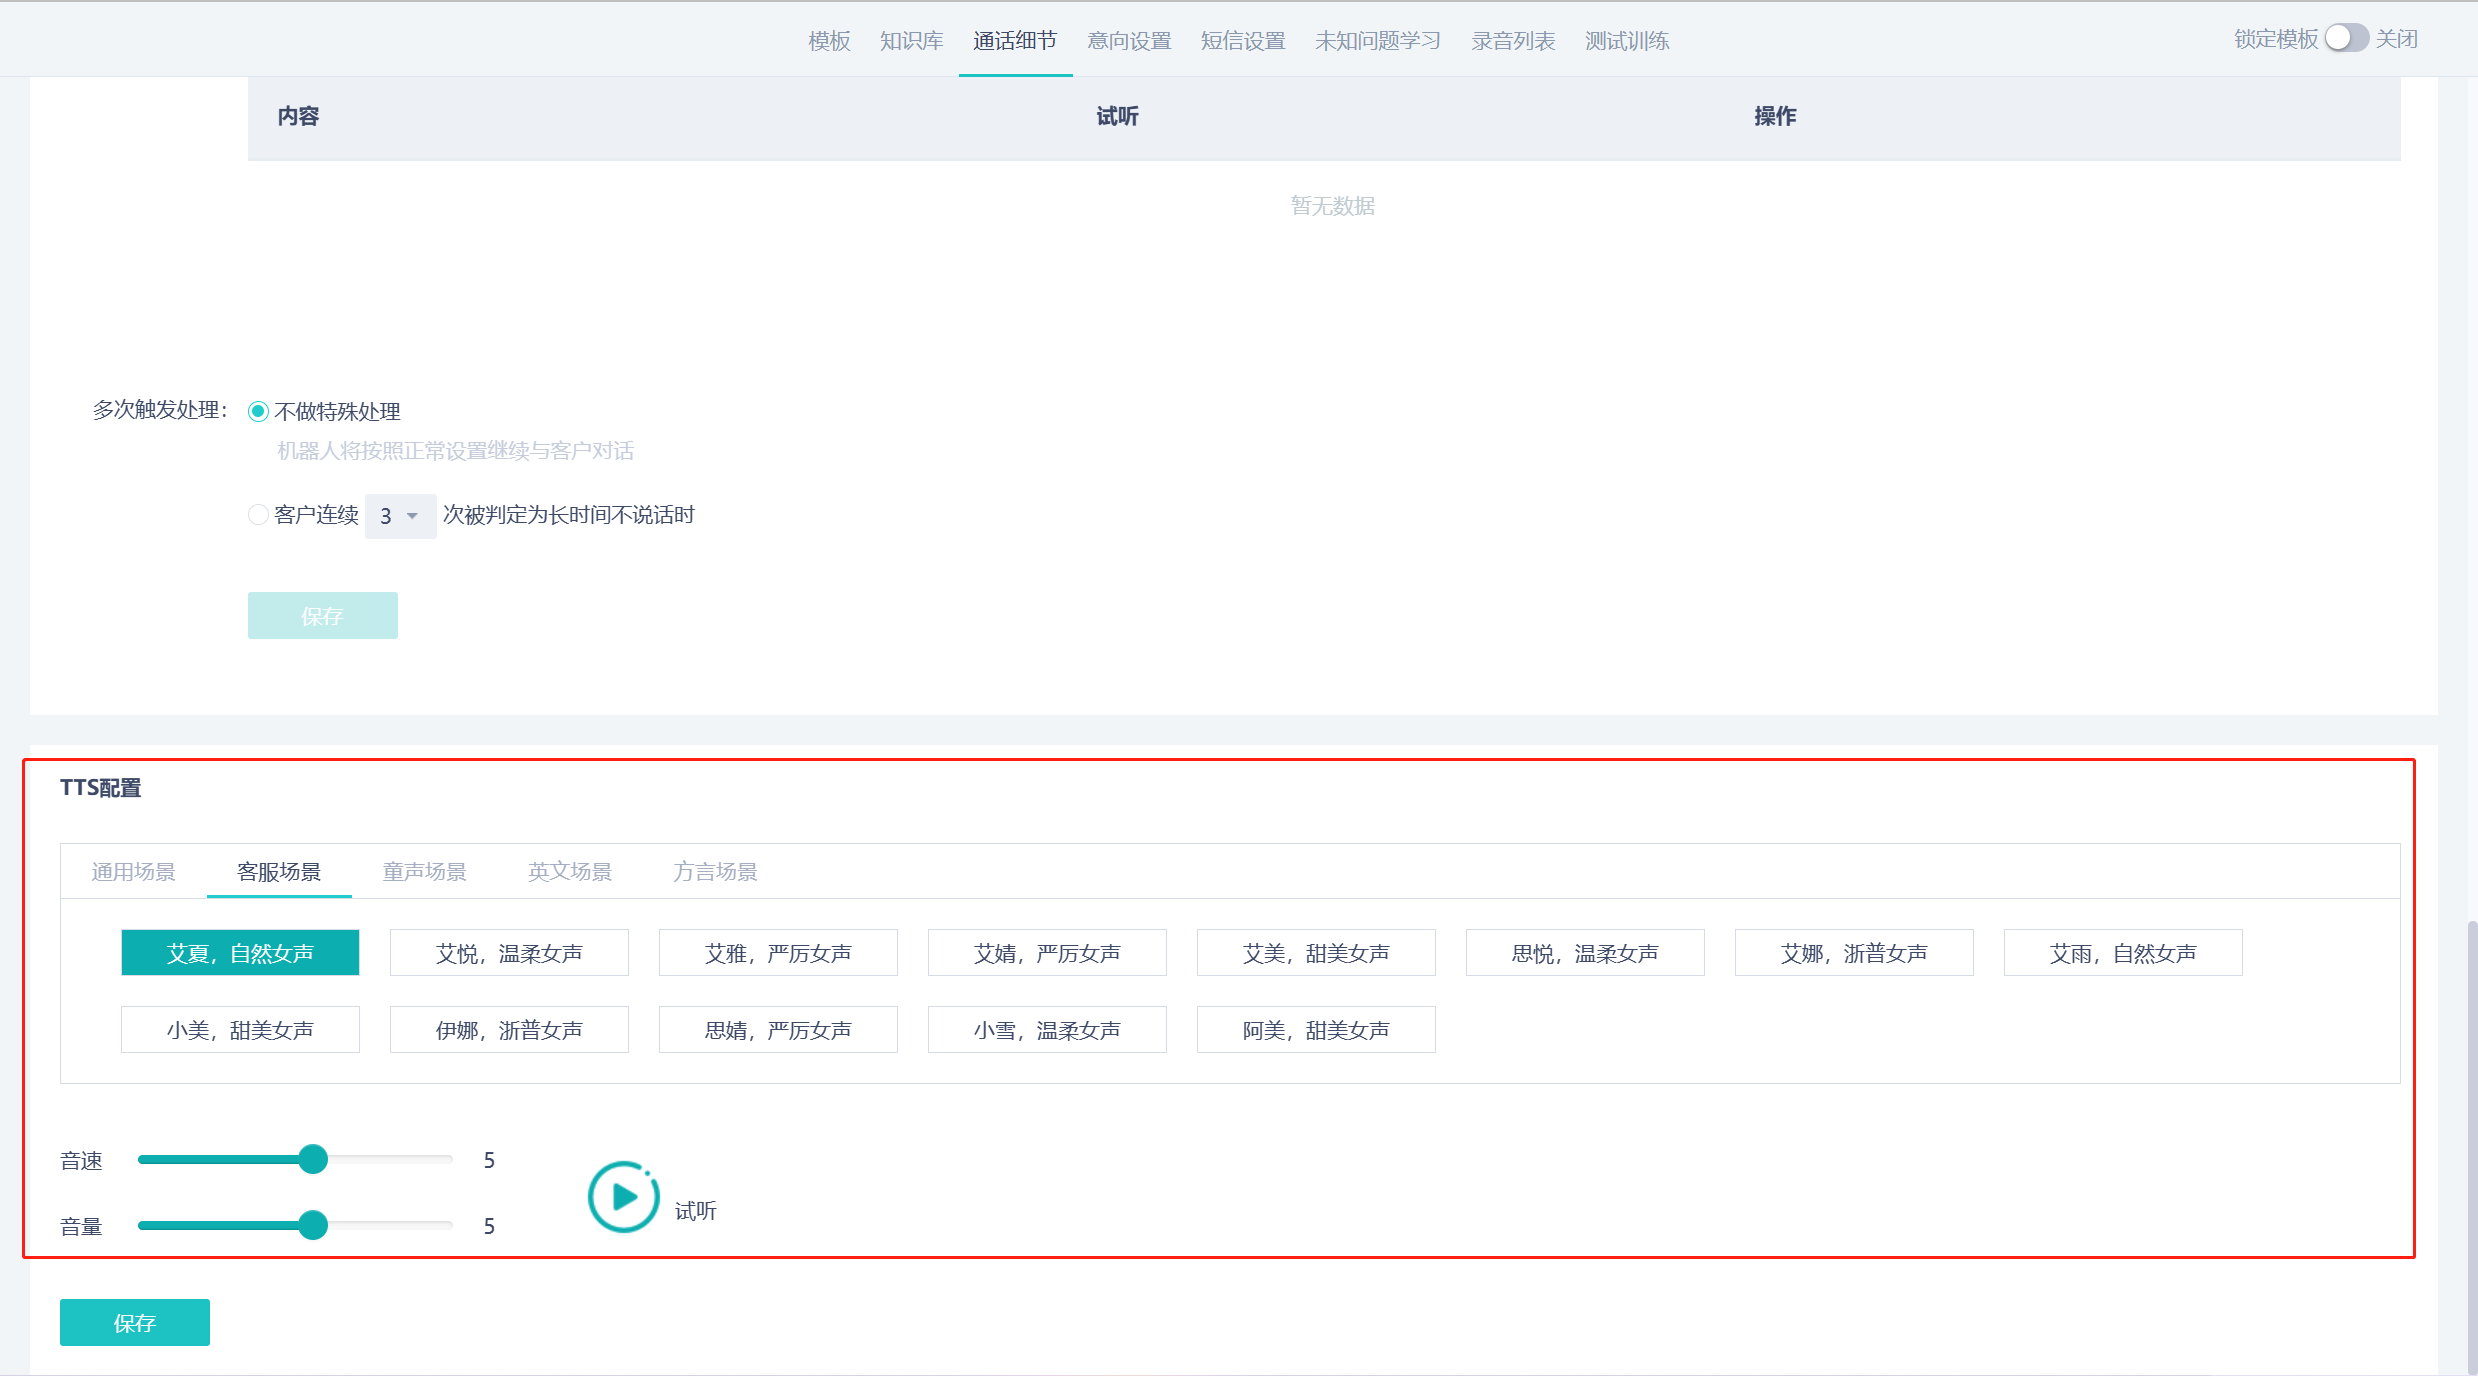Switch to the 客服场景 voice tab
2478x1376 pixels.
pos(279,871)
